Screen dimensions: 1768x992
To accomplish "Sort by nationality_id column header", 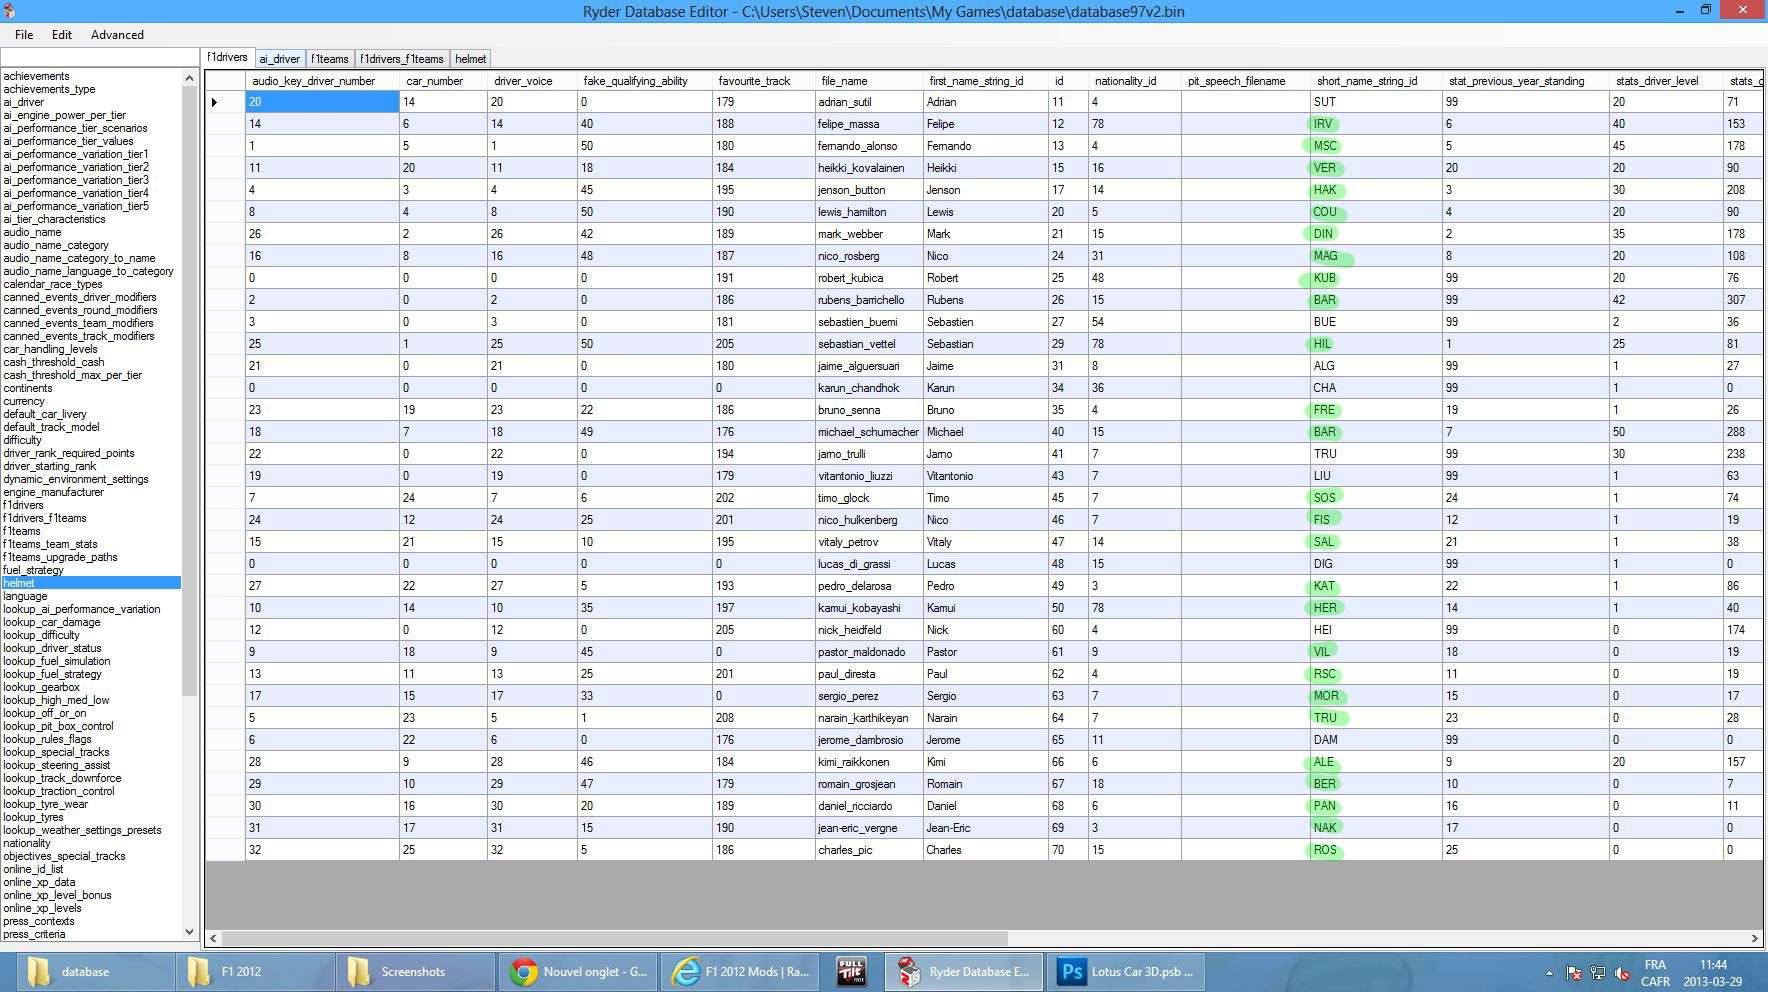I will (1134, 81).
